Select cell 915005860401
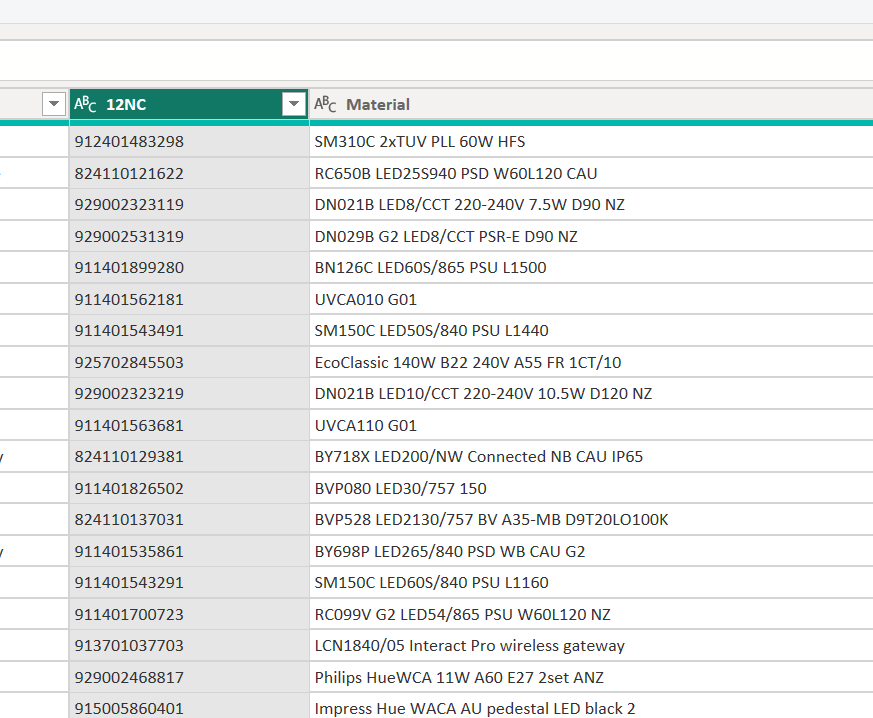 [189, 707]
